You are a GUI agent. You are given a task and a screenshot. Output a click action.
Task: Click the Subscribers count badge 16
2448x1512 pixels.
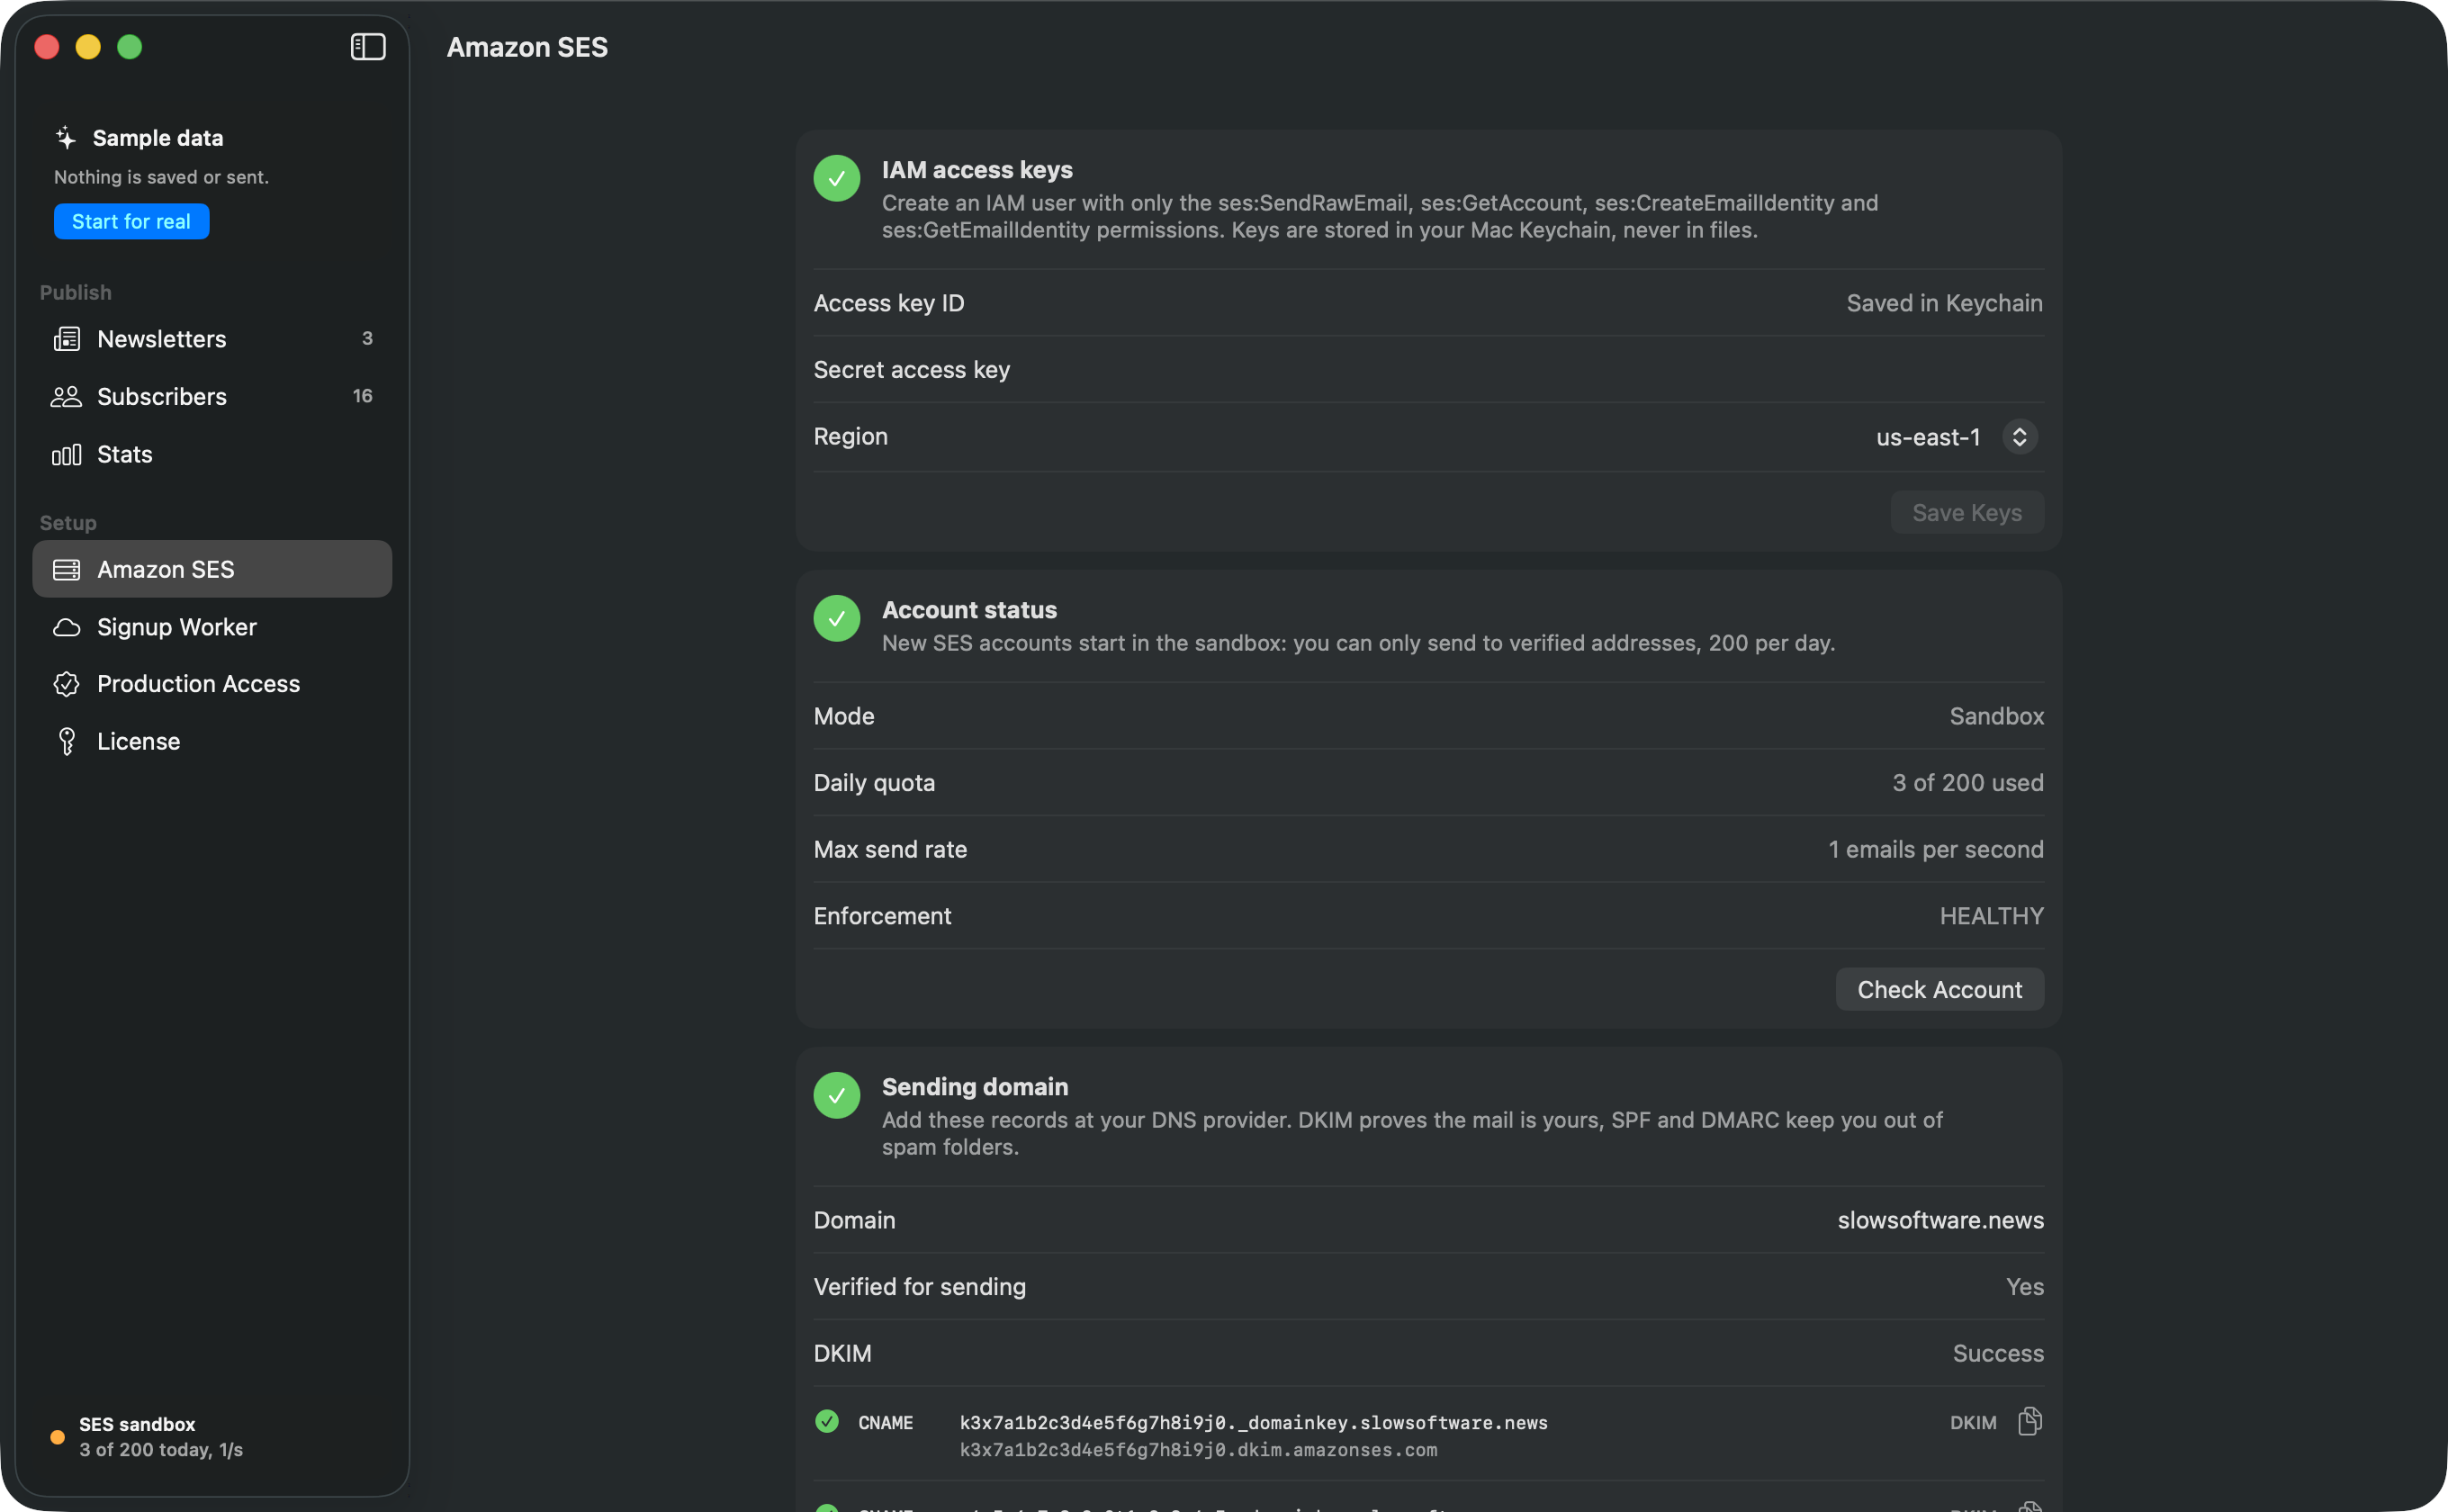point(362,396)
